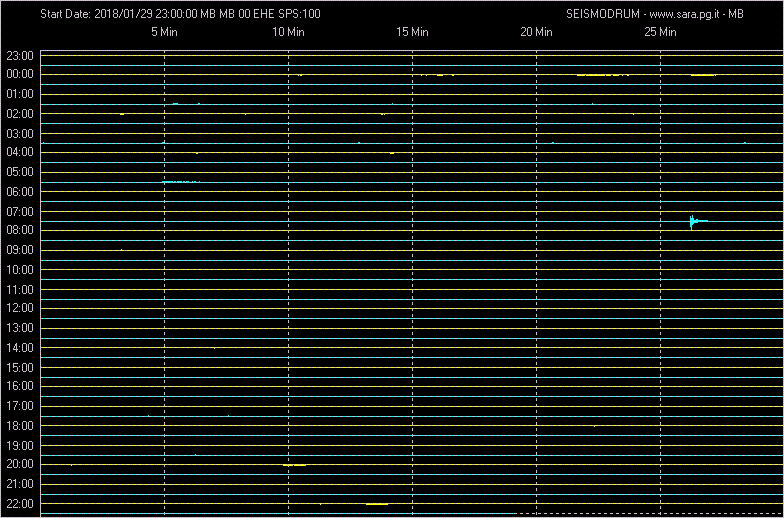Select the 25 Min axis label
Screen dimensions: 784x518
tap(660, 32)
